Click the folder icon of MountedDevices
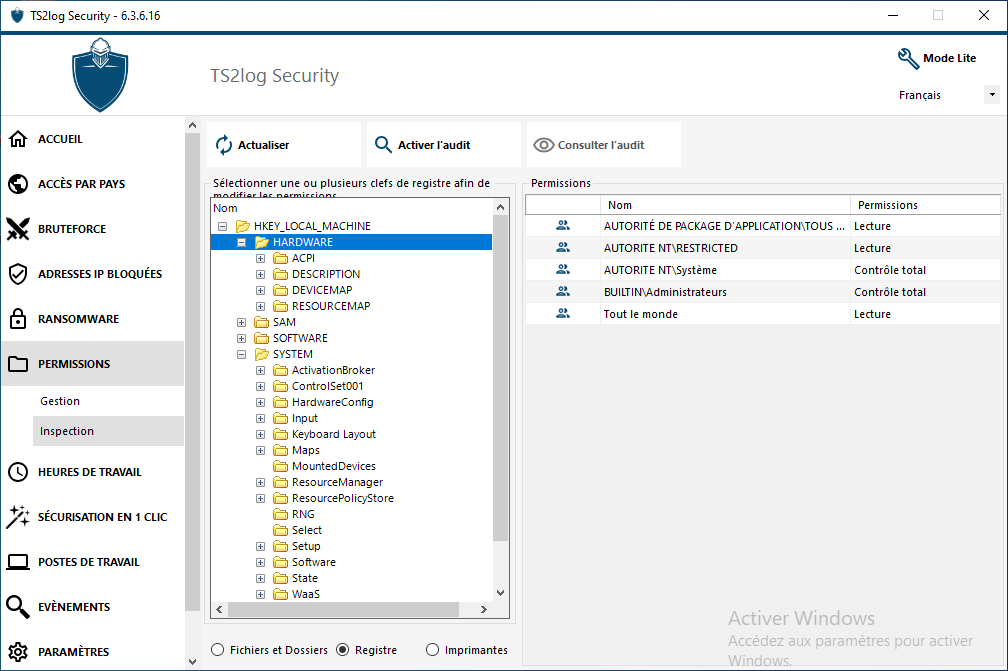Image resolution: width=1008 pixels, height=671 pixels. (x=280, y=466)
